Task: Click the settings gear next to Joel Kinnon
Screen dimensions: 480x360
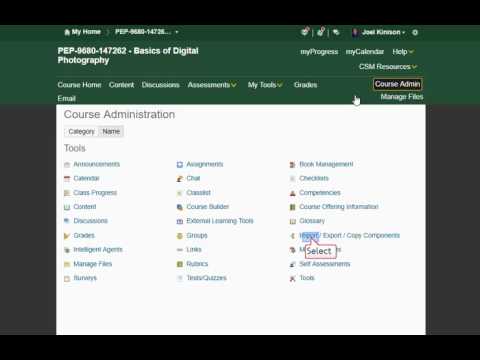Action: pos(415,32)
